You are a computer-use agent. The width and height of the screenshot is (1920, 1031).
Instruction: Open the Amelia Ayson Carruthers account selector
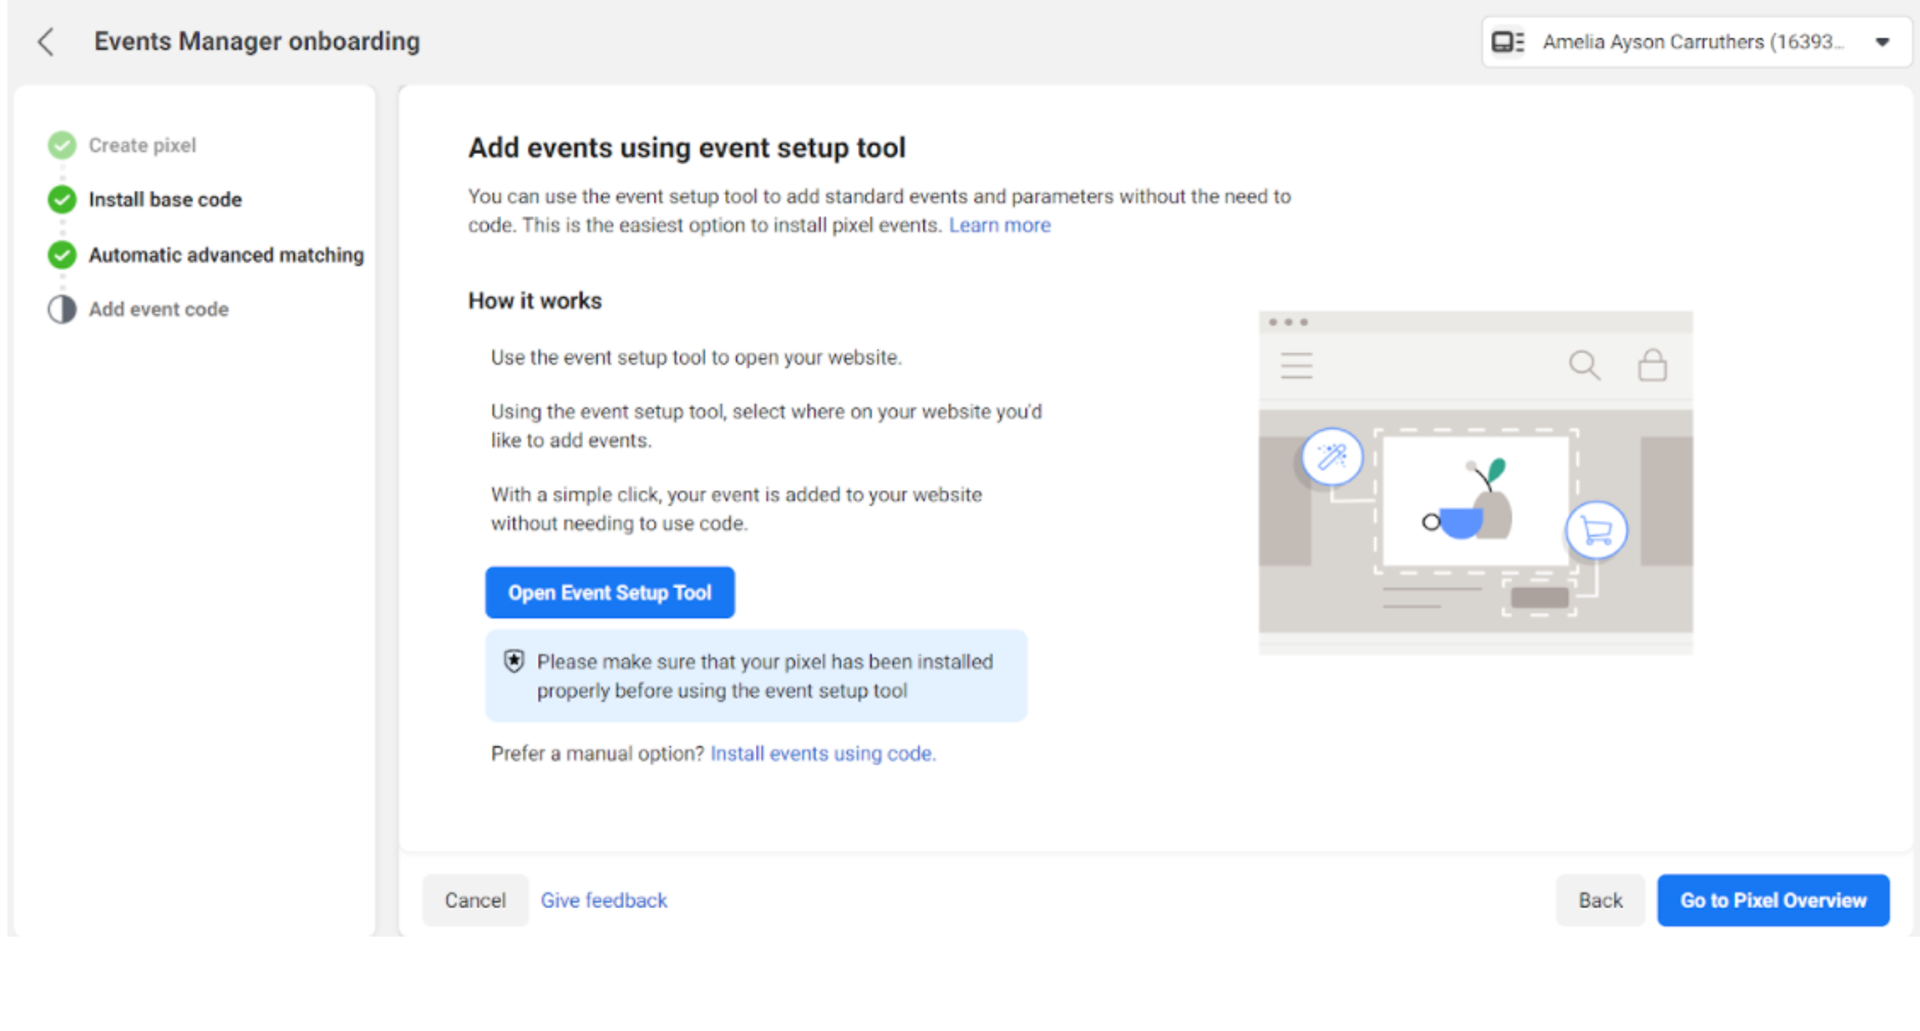[1696, 42]
